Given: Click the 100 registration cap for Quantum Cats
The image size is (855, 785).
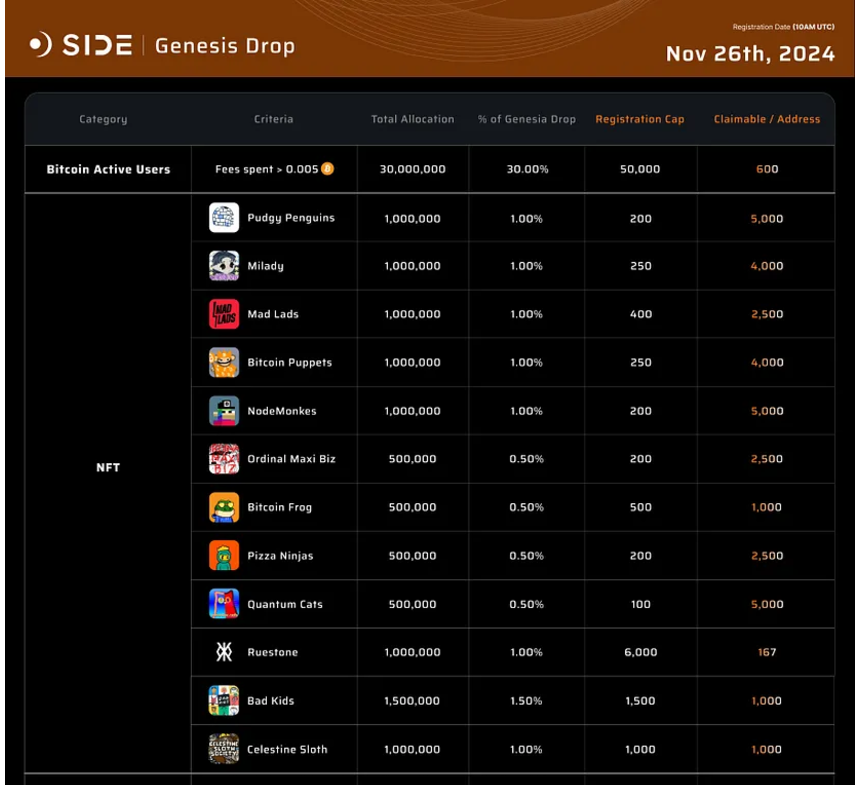Looking at the screenshot, I should click(x=641, y=604).
